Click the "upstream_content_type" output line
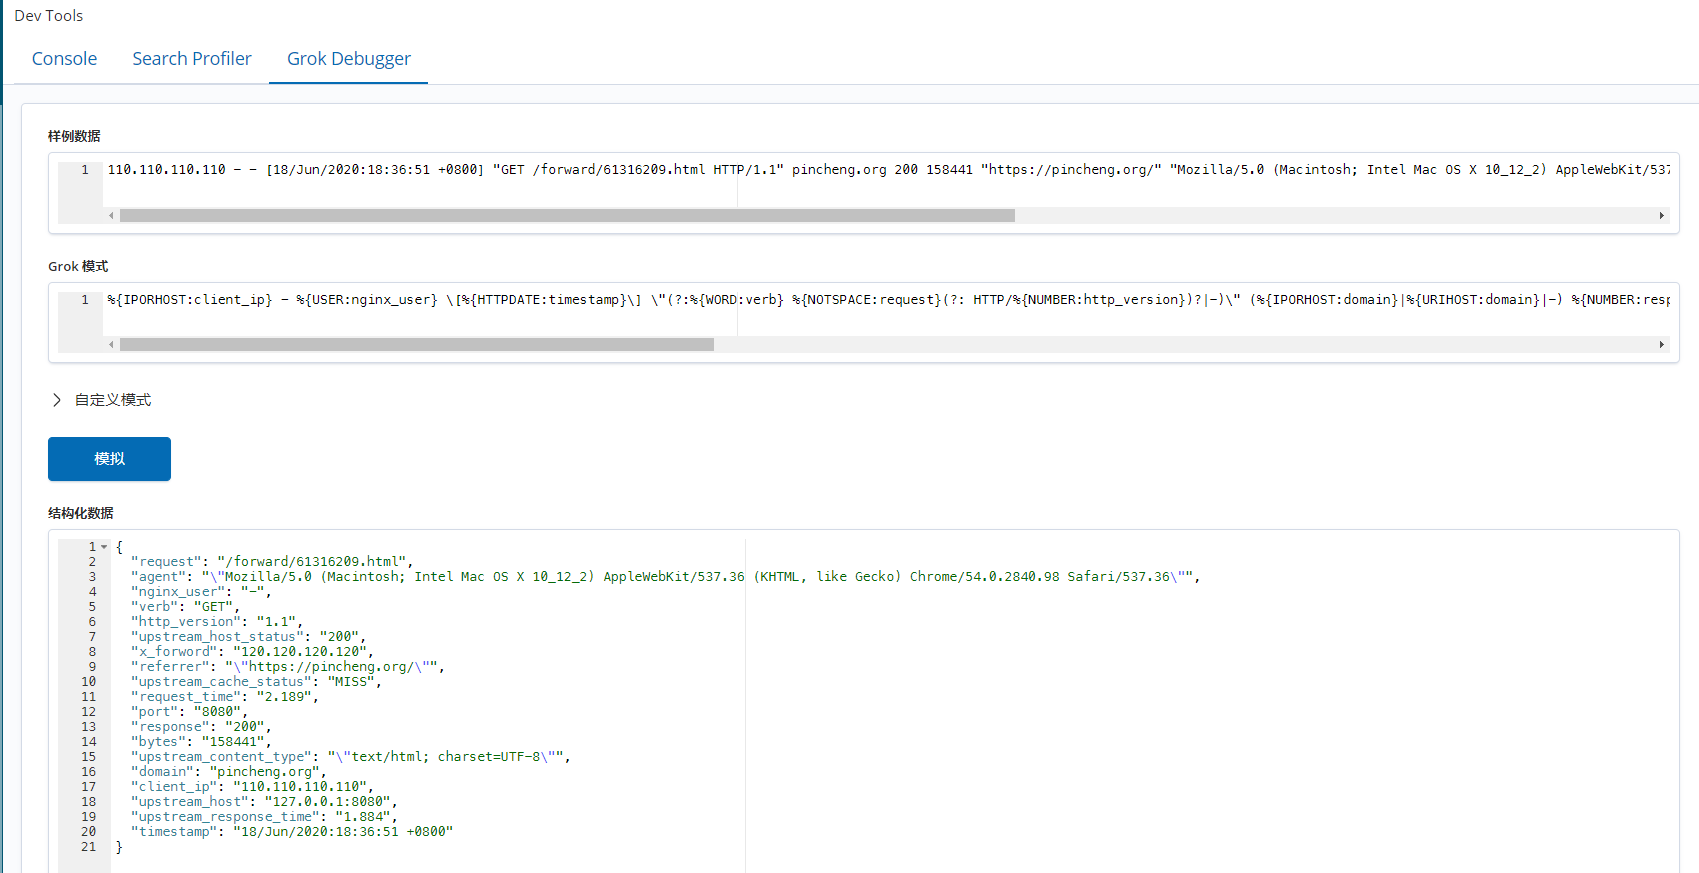1699x873 pixels. pyautogui.click(x=351, y=757)
